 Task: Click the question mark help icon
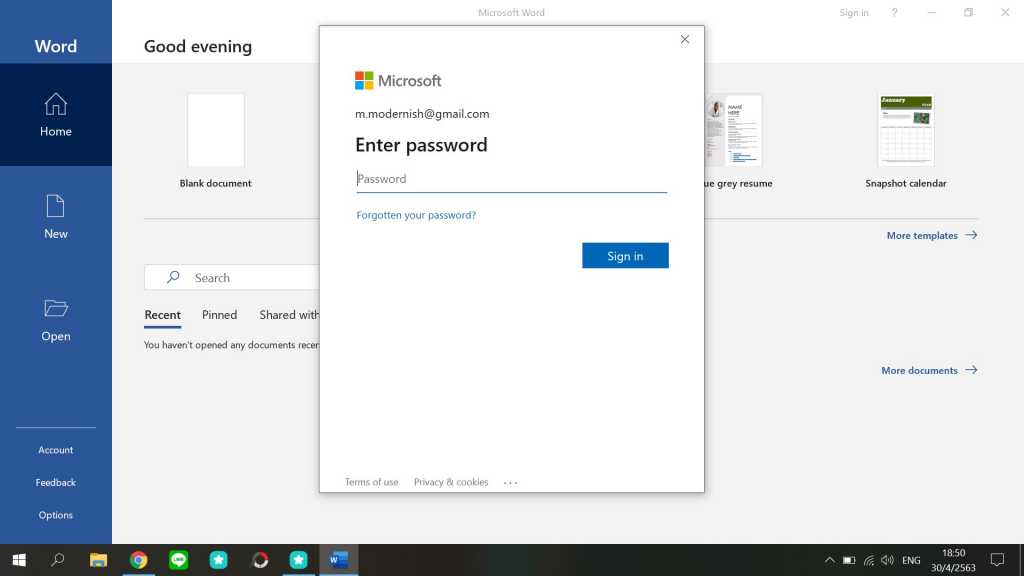(x=894, y=13)
